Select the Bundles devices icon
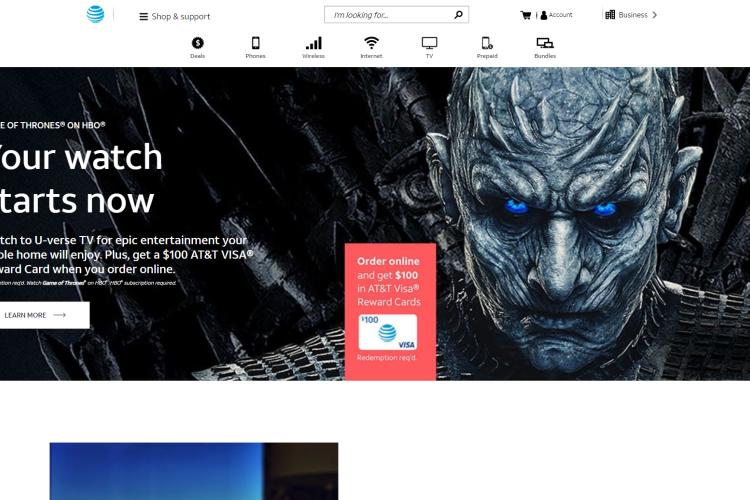Image resolution: width=750 pixels, height=500 pixels. 545,43
